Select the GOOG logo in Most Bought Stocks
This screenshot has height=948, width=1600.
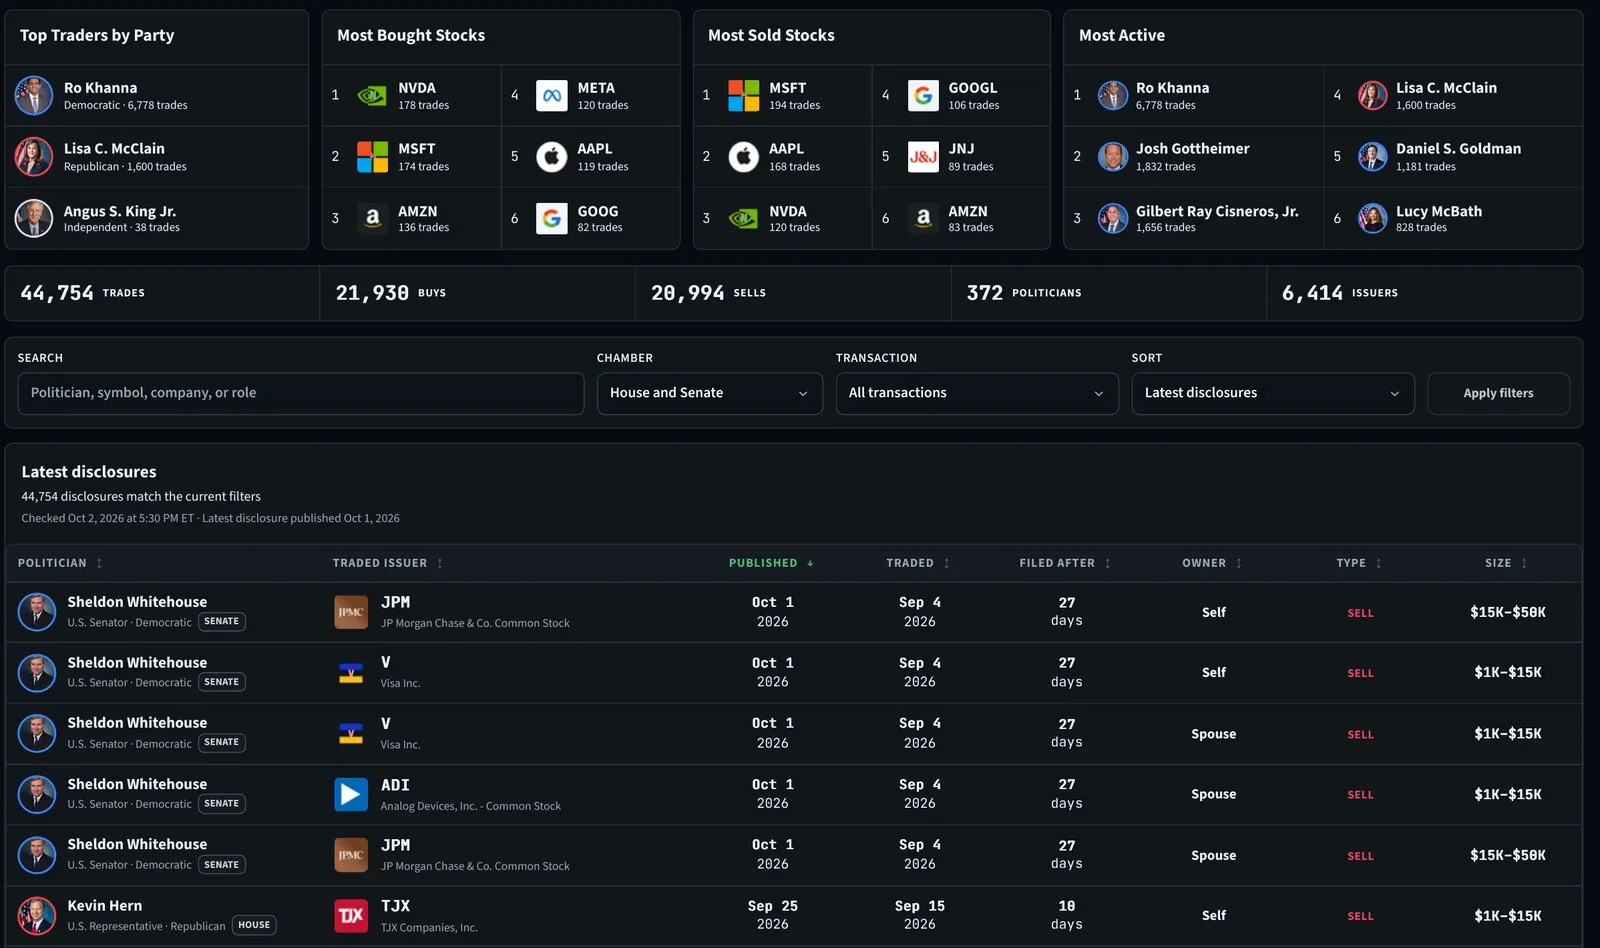[x=552, y=218]
